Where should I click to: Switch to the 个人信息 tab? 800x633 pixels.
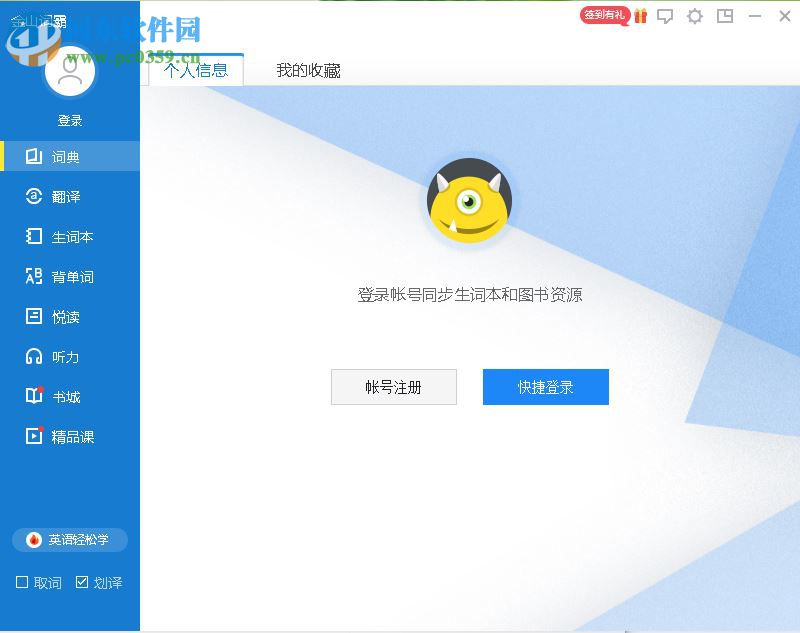pos(196,70)
